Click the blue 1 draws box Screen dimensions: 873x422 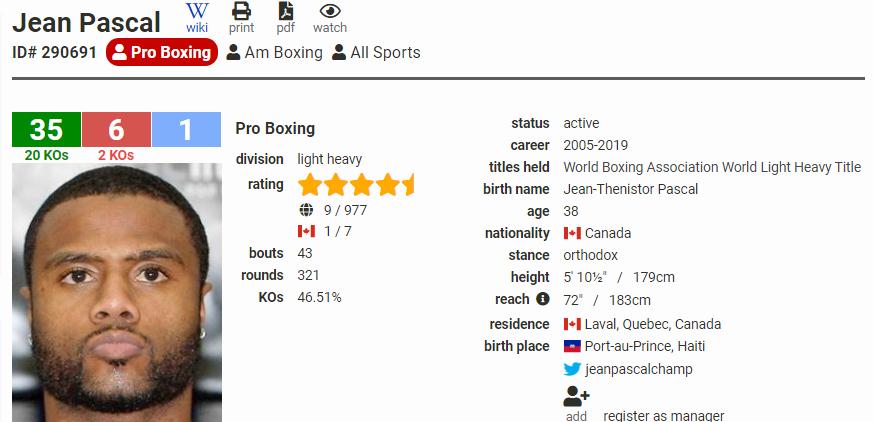coord(186,129)
